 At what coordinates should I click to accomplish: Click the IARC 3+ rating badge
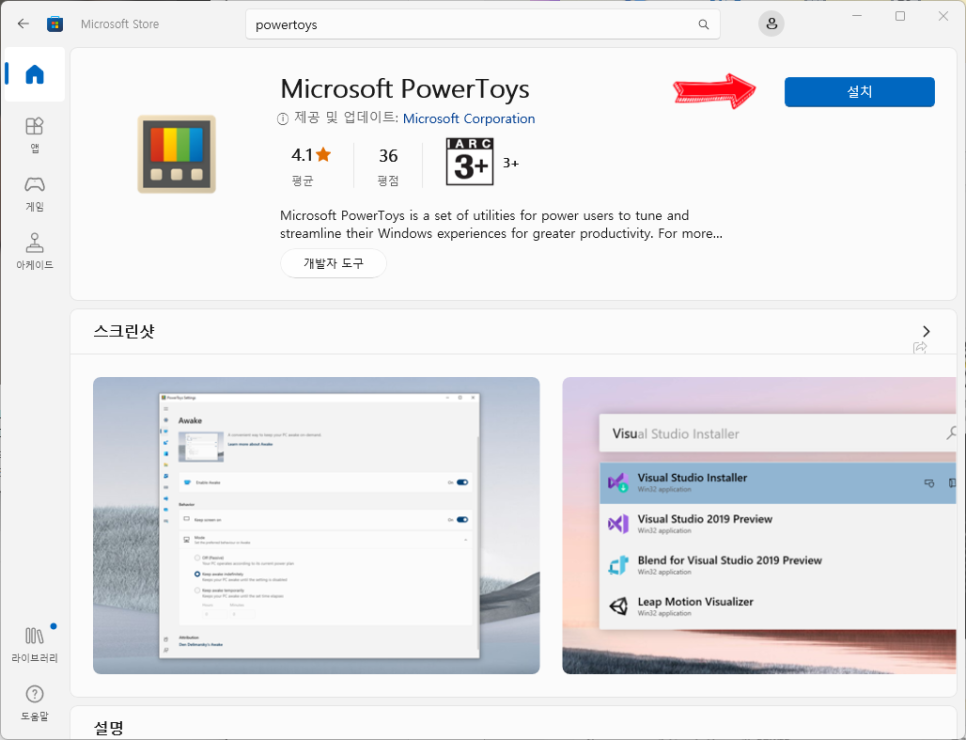(x=469, y=161)
